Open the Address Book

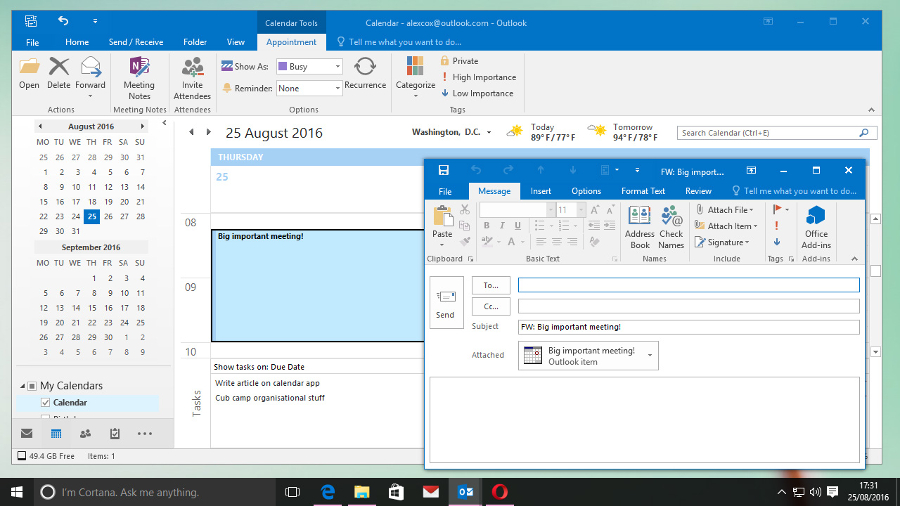(x=639, y=227)
